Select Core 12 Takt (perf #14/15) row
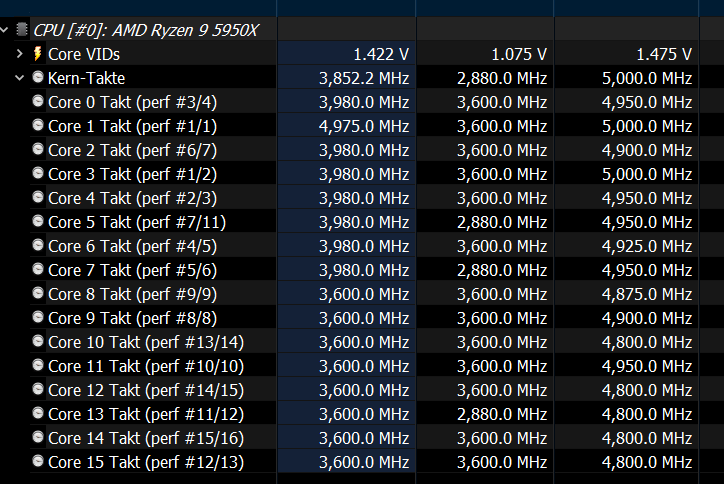Image resolution: width=724 pixels, height=484 pixels. [x=362, y=390]
